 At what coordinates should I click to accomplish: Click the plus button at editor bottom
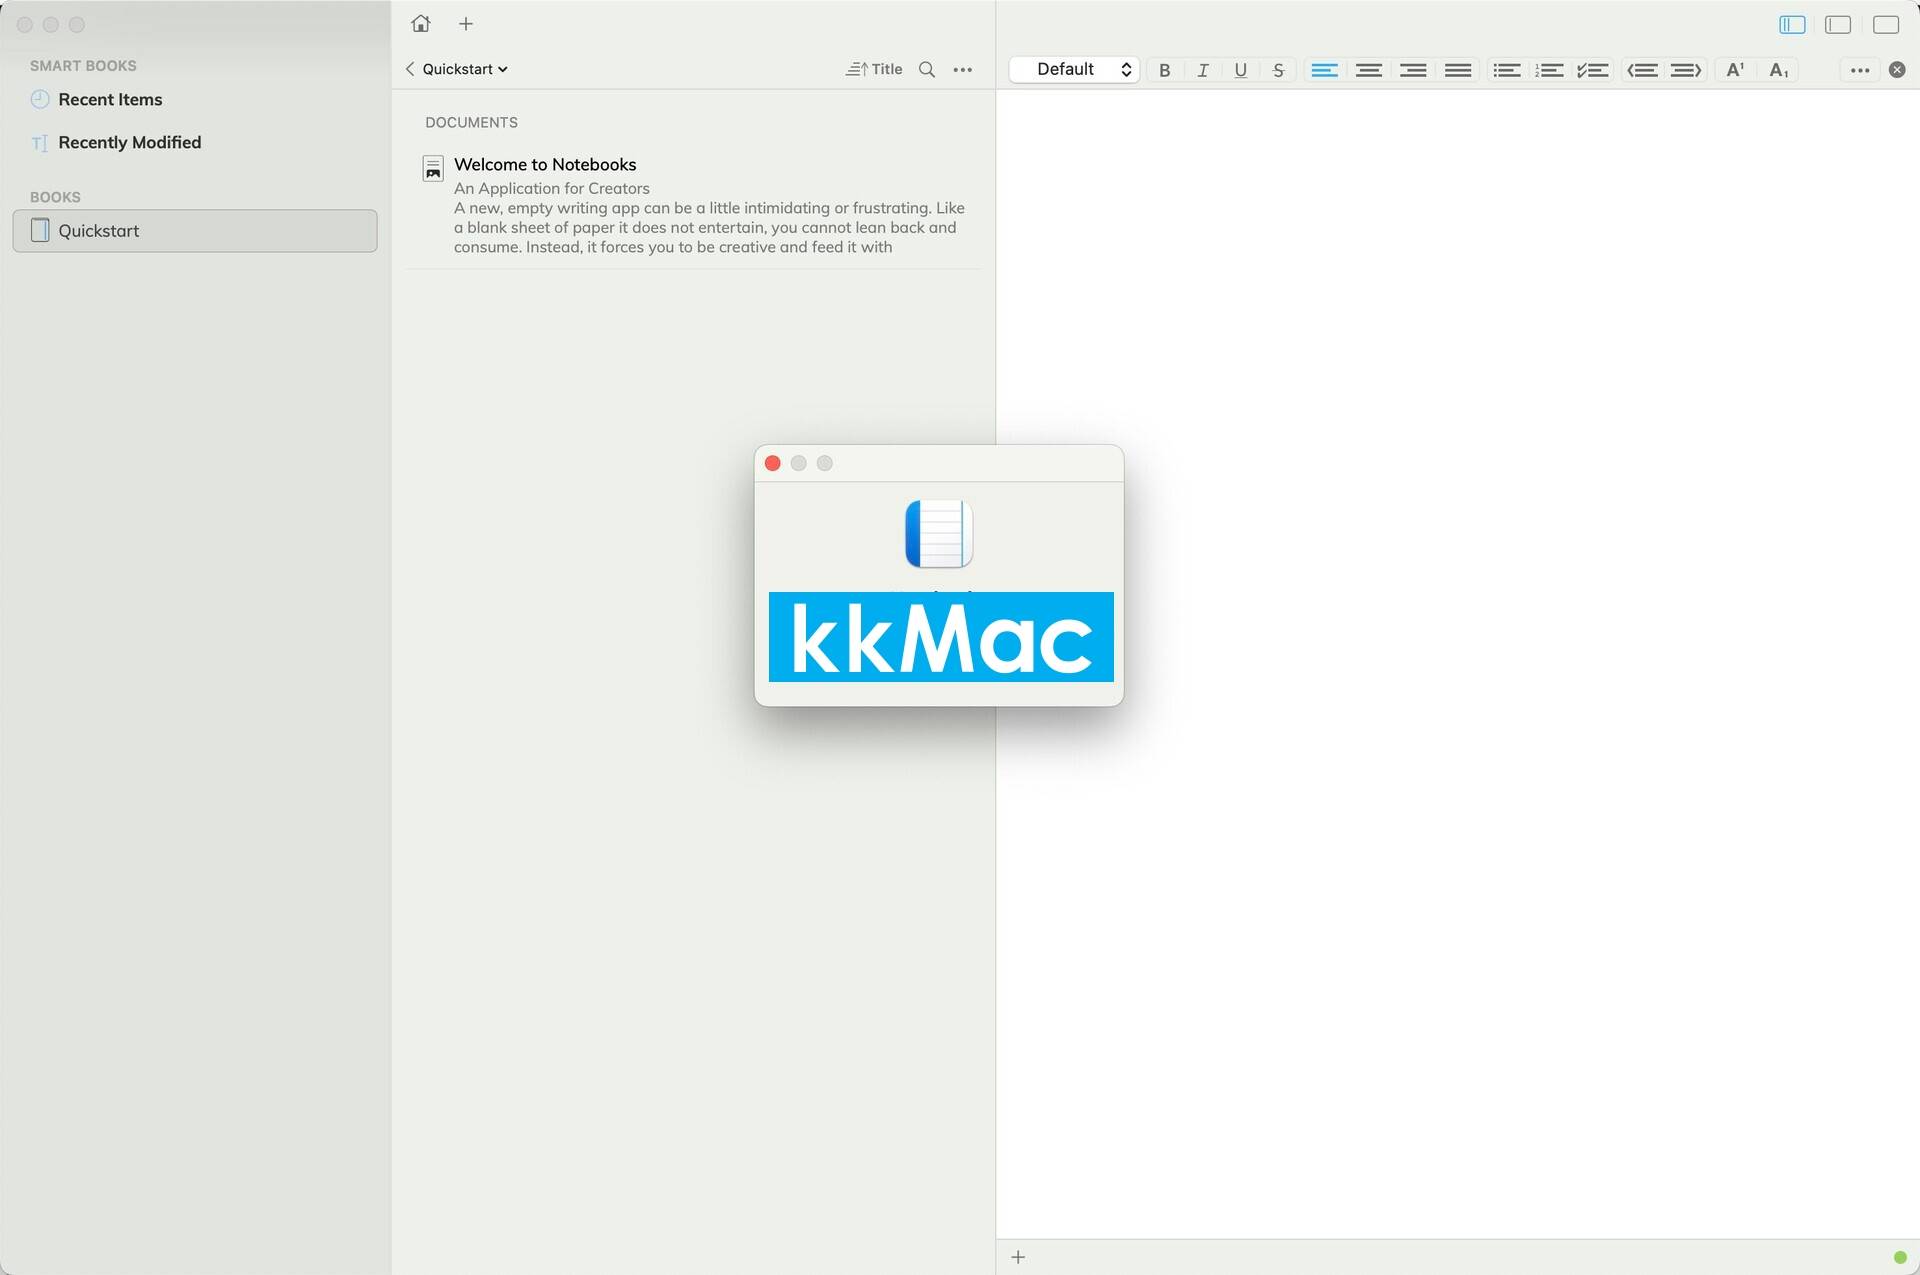[1018, 1257]
